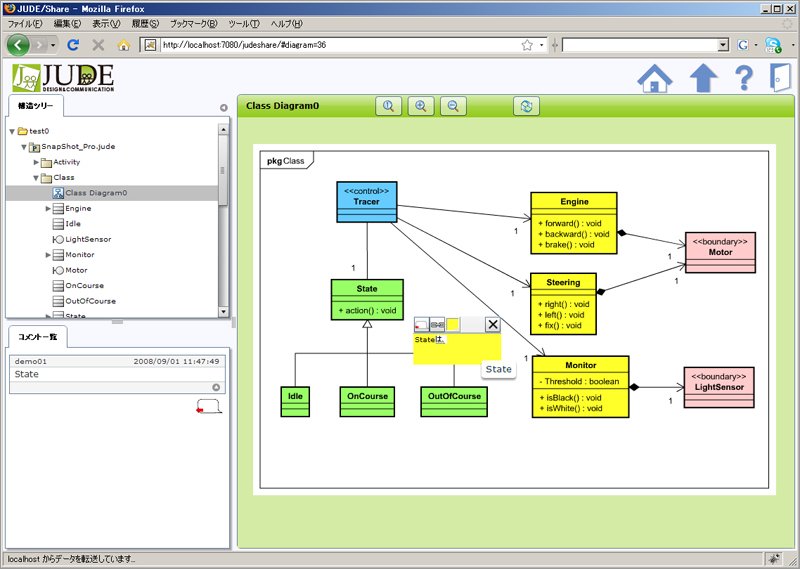Close the sticky note editor
The image size is (800, 569).
click(492, 324)
